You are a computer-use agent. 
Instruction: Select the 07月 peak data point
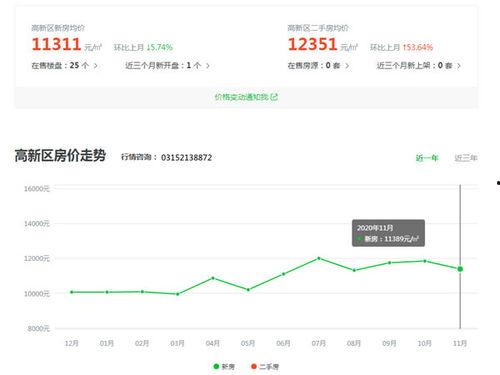pyautogui.click(x=319, y=258)
